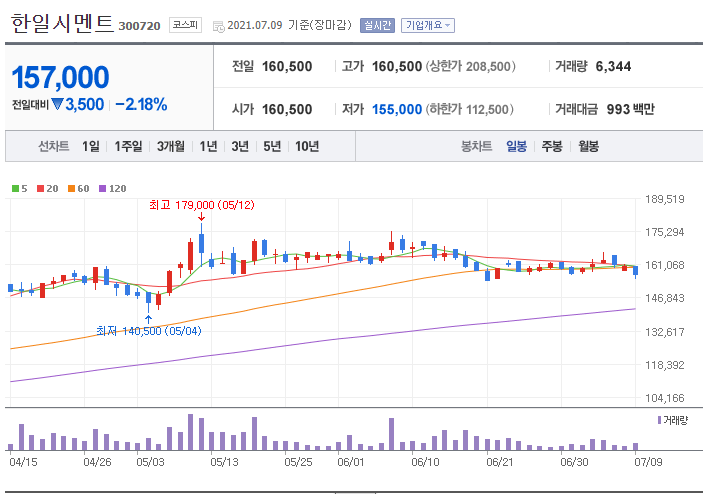Click the 거래량 value 6,344
The height and width of the screenshot is (494, 703).
pyautogui.click(x=613, y=66)
